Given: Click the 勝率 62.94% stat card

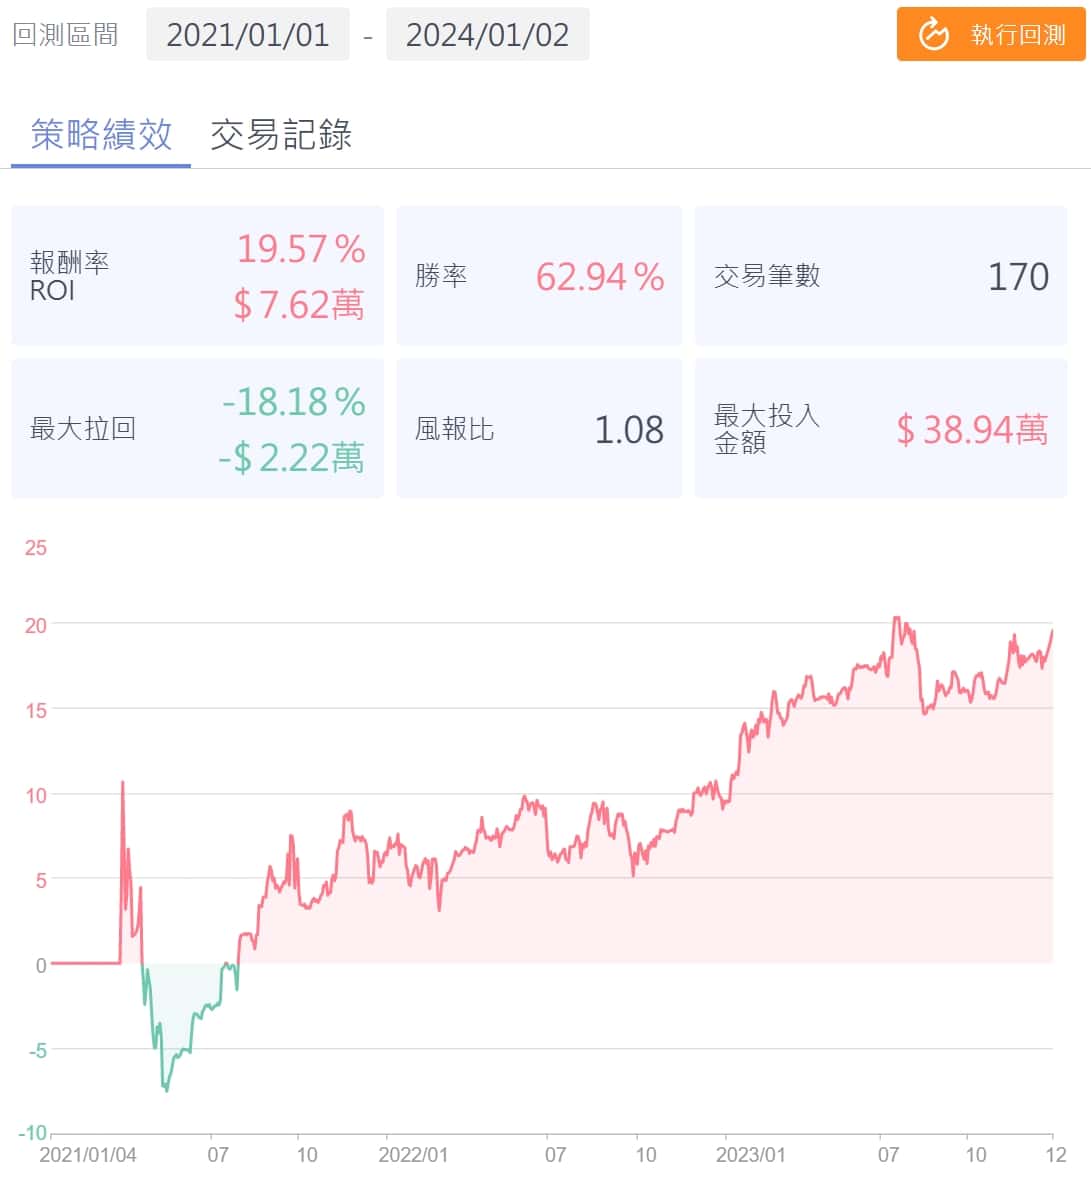Looking at the screenshot, I should point(539,276).
